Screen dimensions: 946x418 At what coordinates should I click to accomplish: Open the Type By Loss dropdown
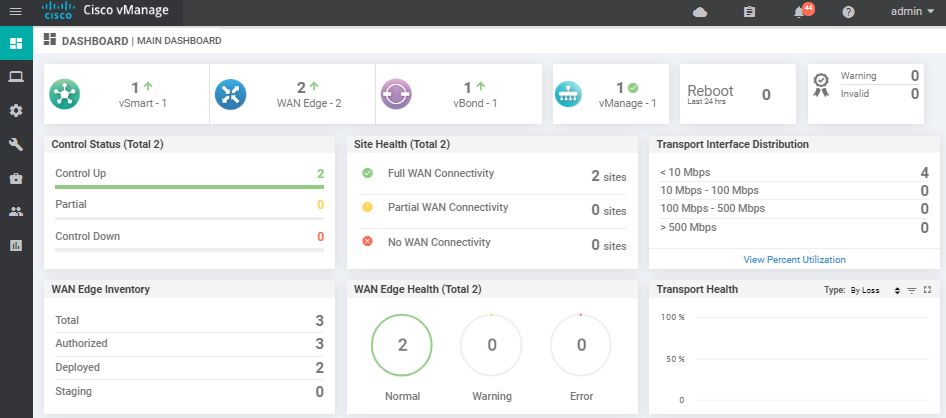(875, 290)
